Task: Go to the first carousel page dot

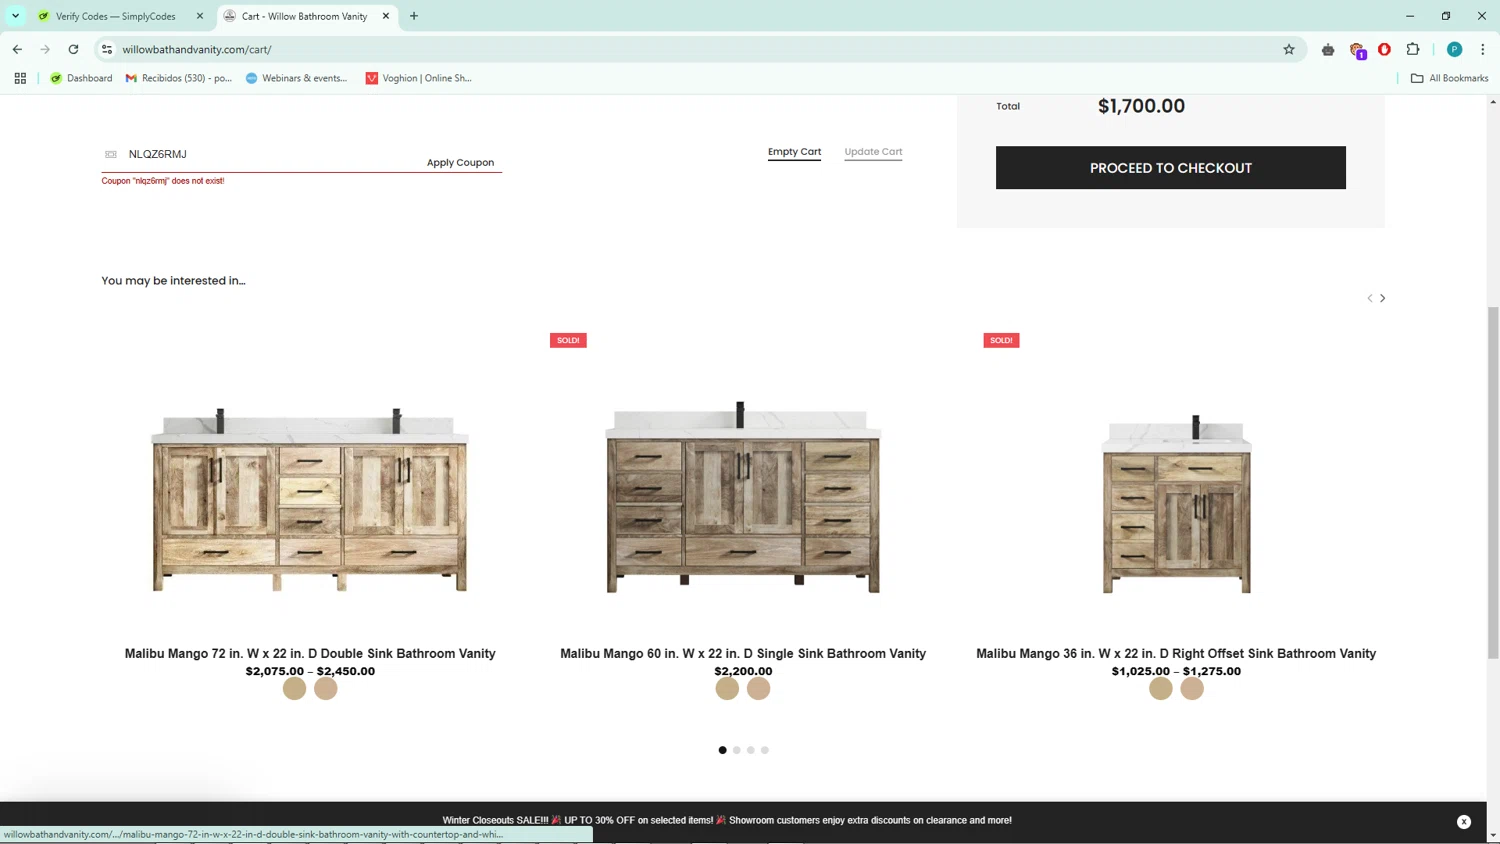Action: (x=723, y=750)
